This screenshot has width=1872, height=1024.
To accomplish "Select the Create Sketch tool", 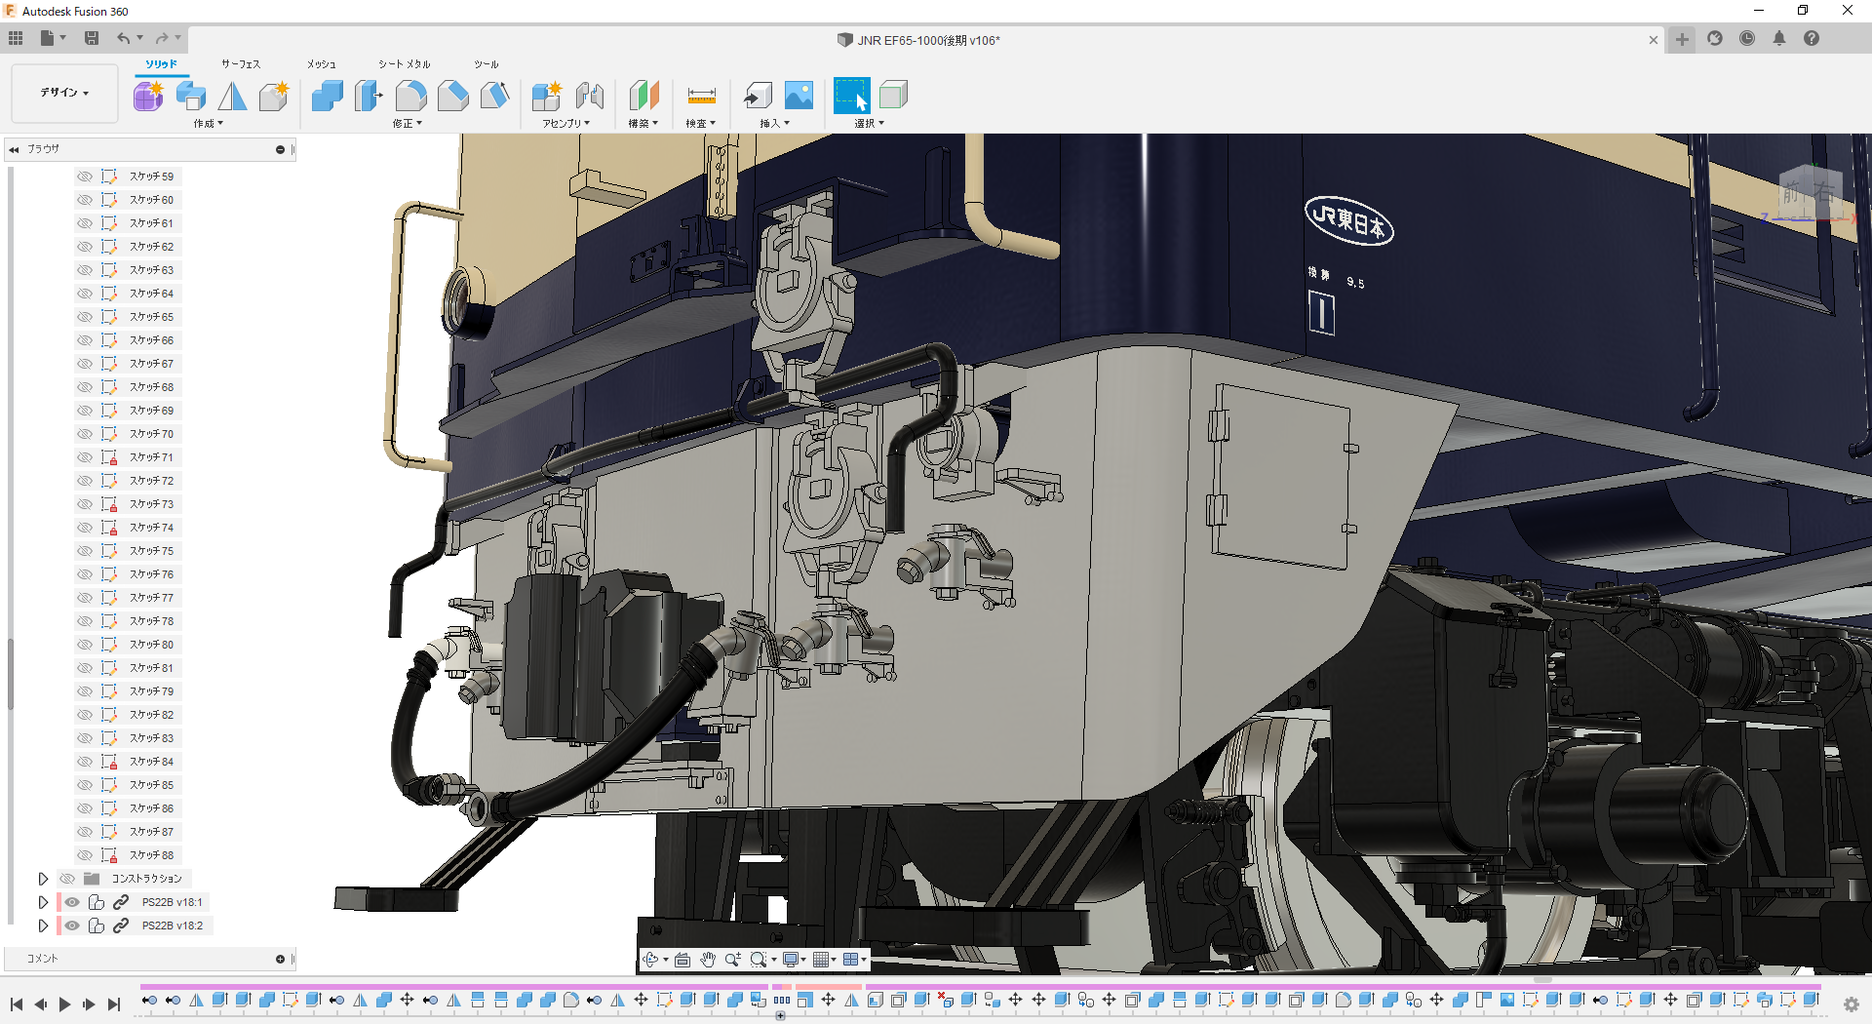I will click(x=148, y=96).
